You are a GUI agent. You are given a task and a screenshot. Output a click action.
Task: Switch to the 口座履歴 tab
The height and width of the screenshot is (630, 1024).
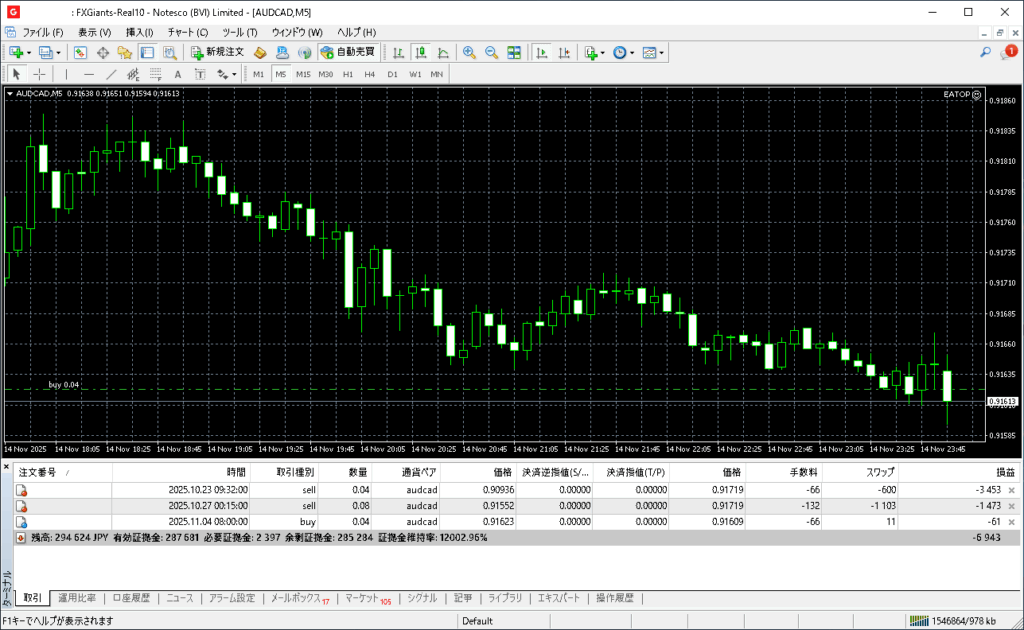131,598
